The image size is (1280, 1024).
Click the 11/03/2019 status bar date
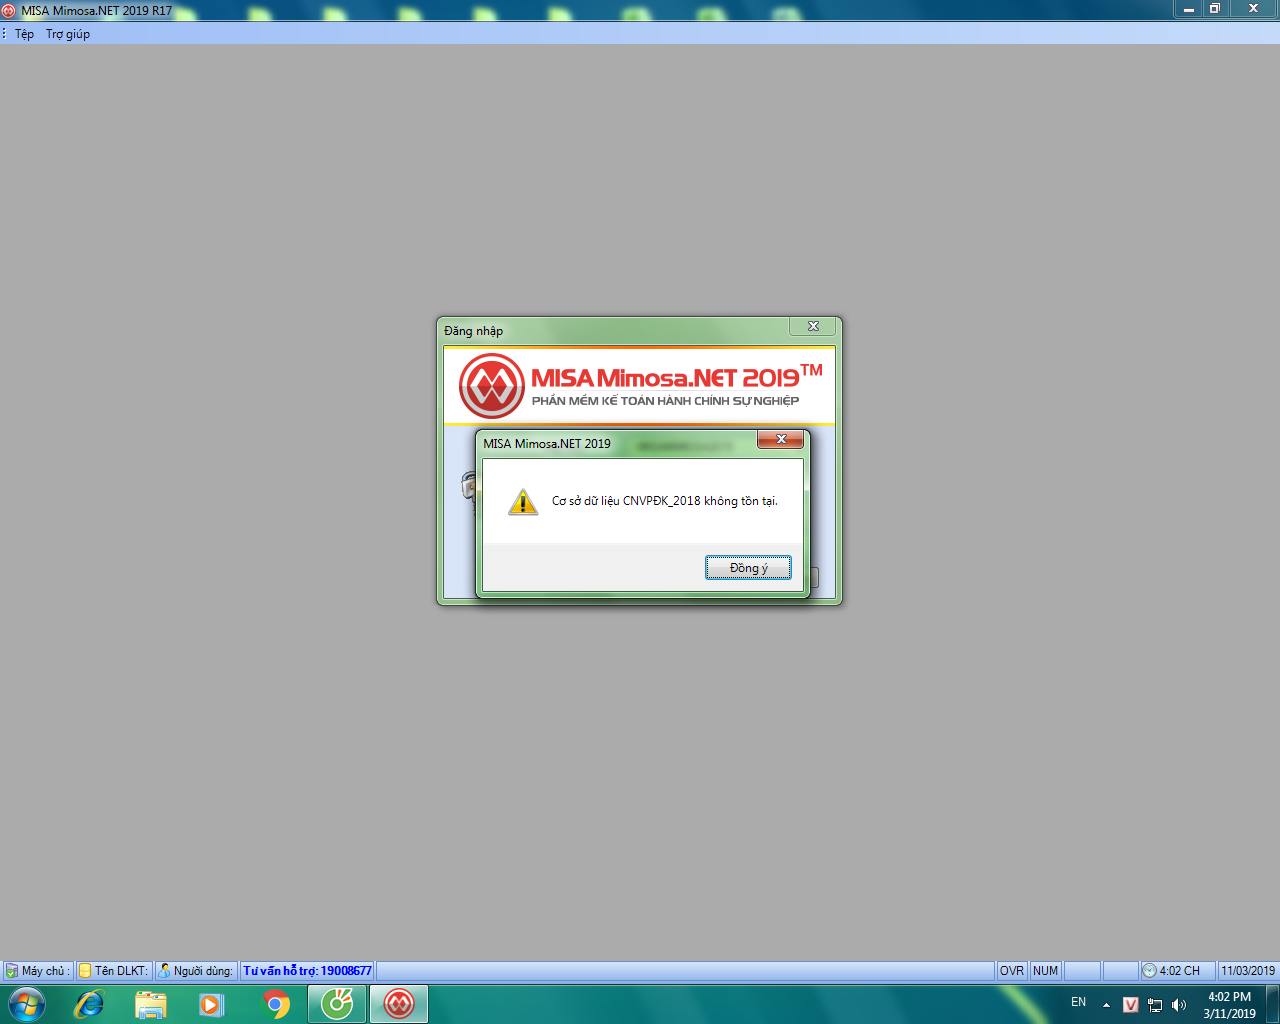pyautogui.click(x=1248, y=971)
